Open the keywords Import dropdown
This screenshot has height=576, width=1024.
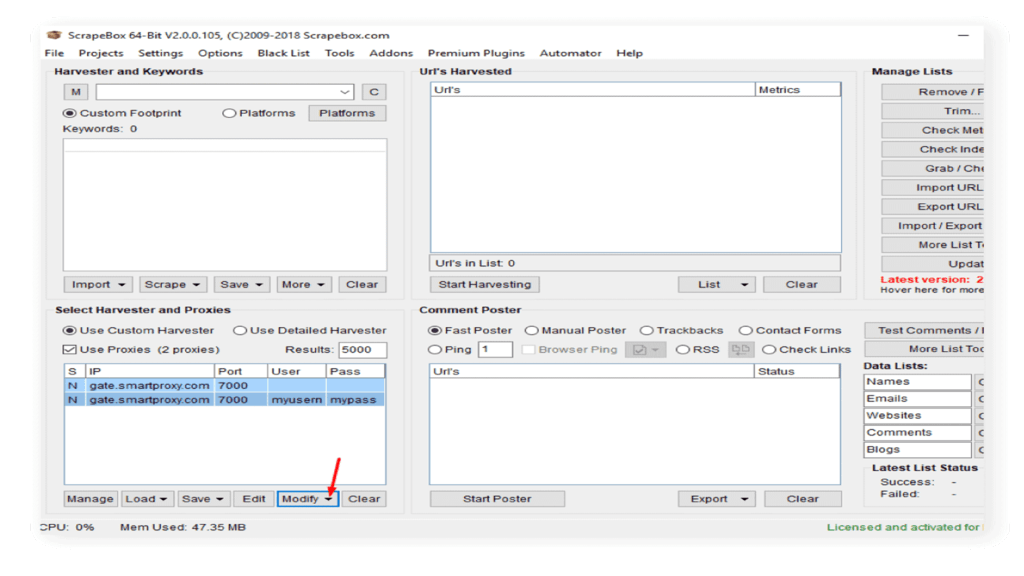pos(98,285)
